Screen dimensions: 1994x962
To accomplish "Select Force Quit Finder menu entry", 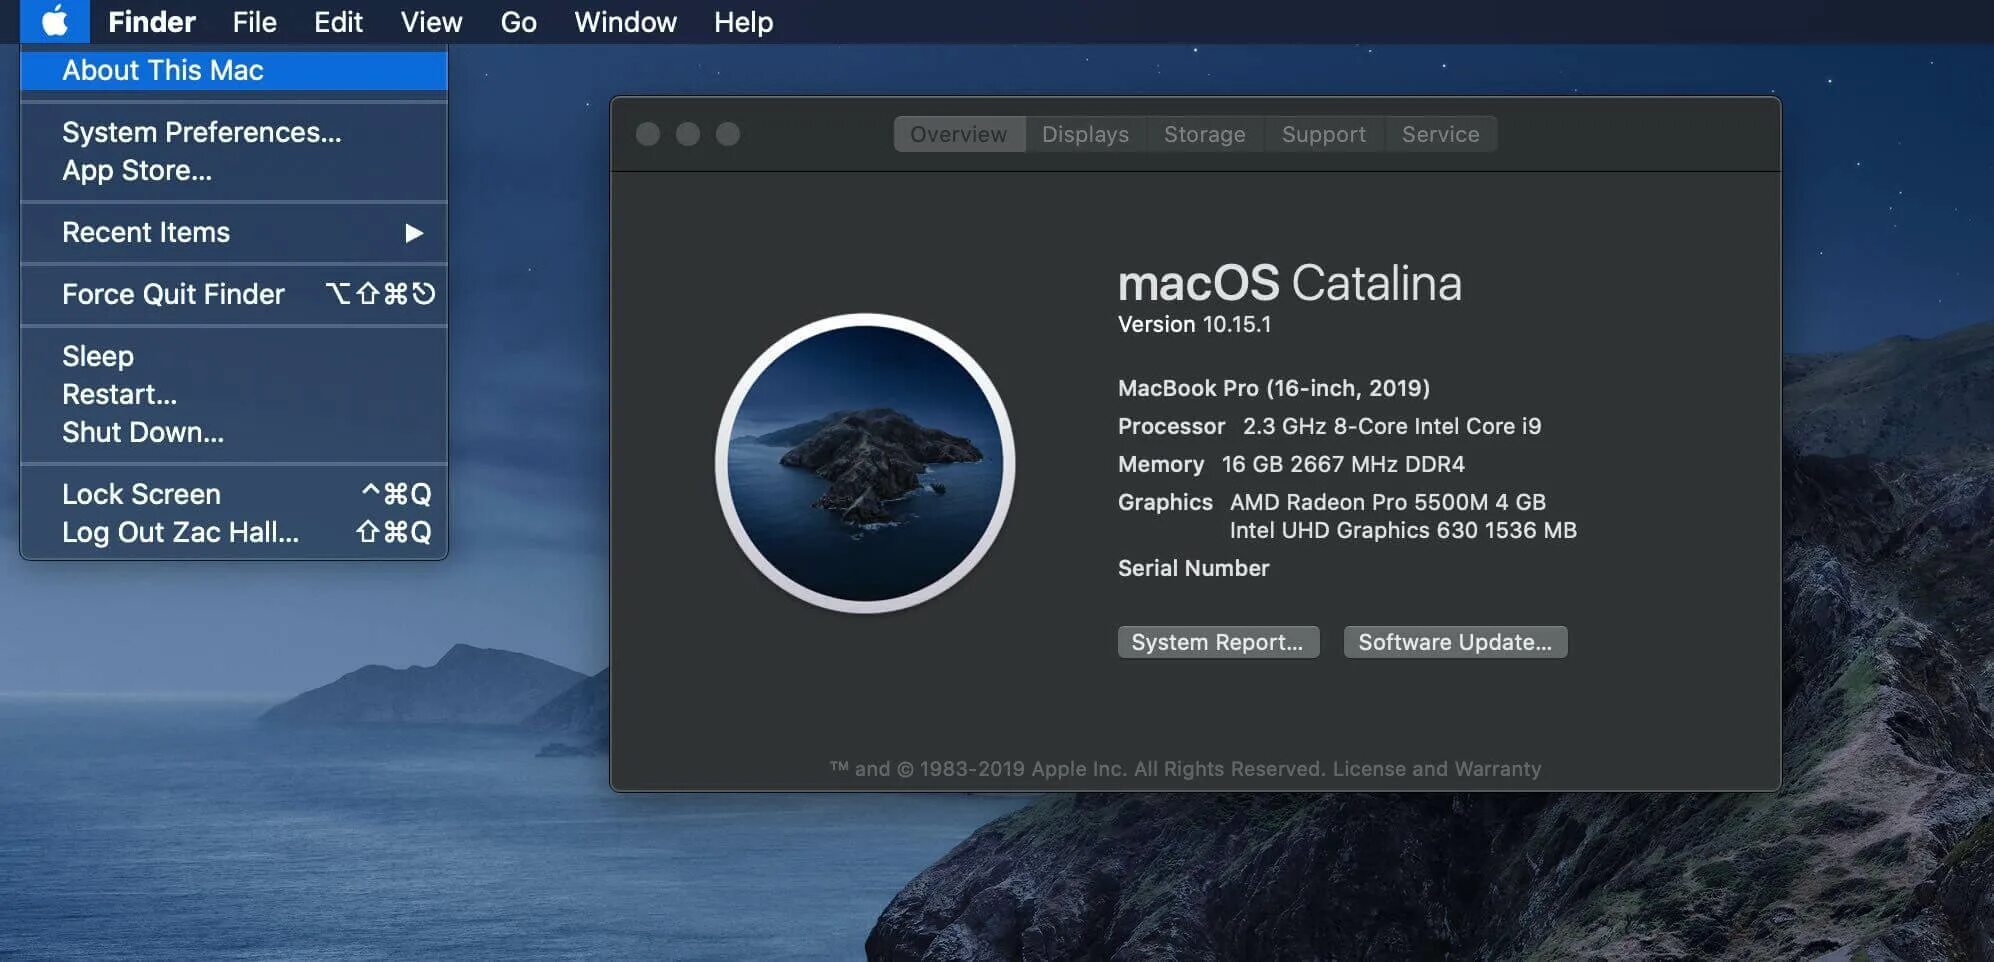I will click(234, 294).
